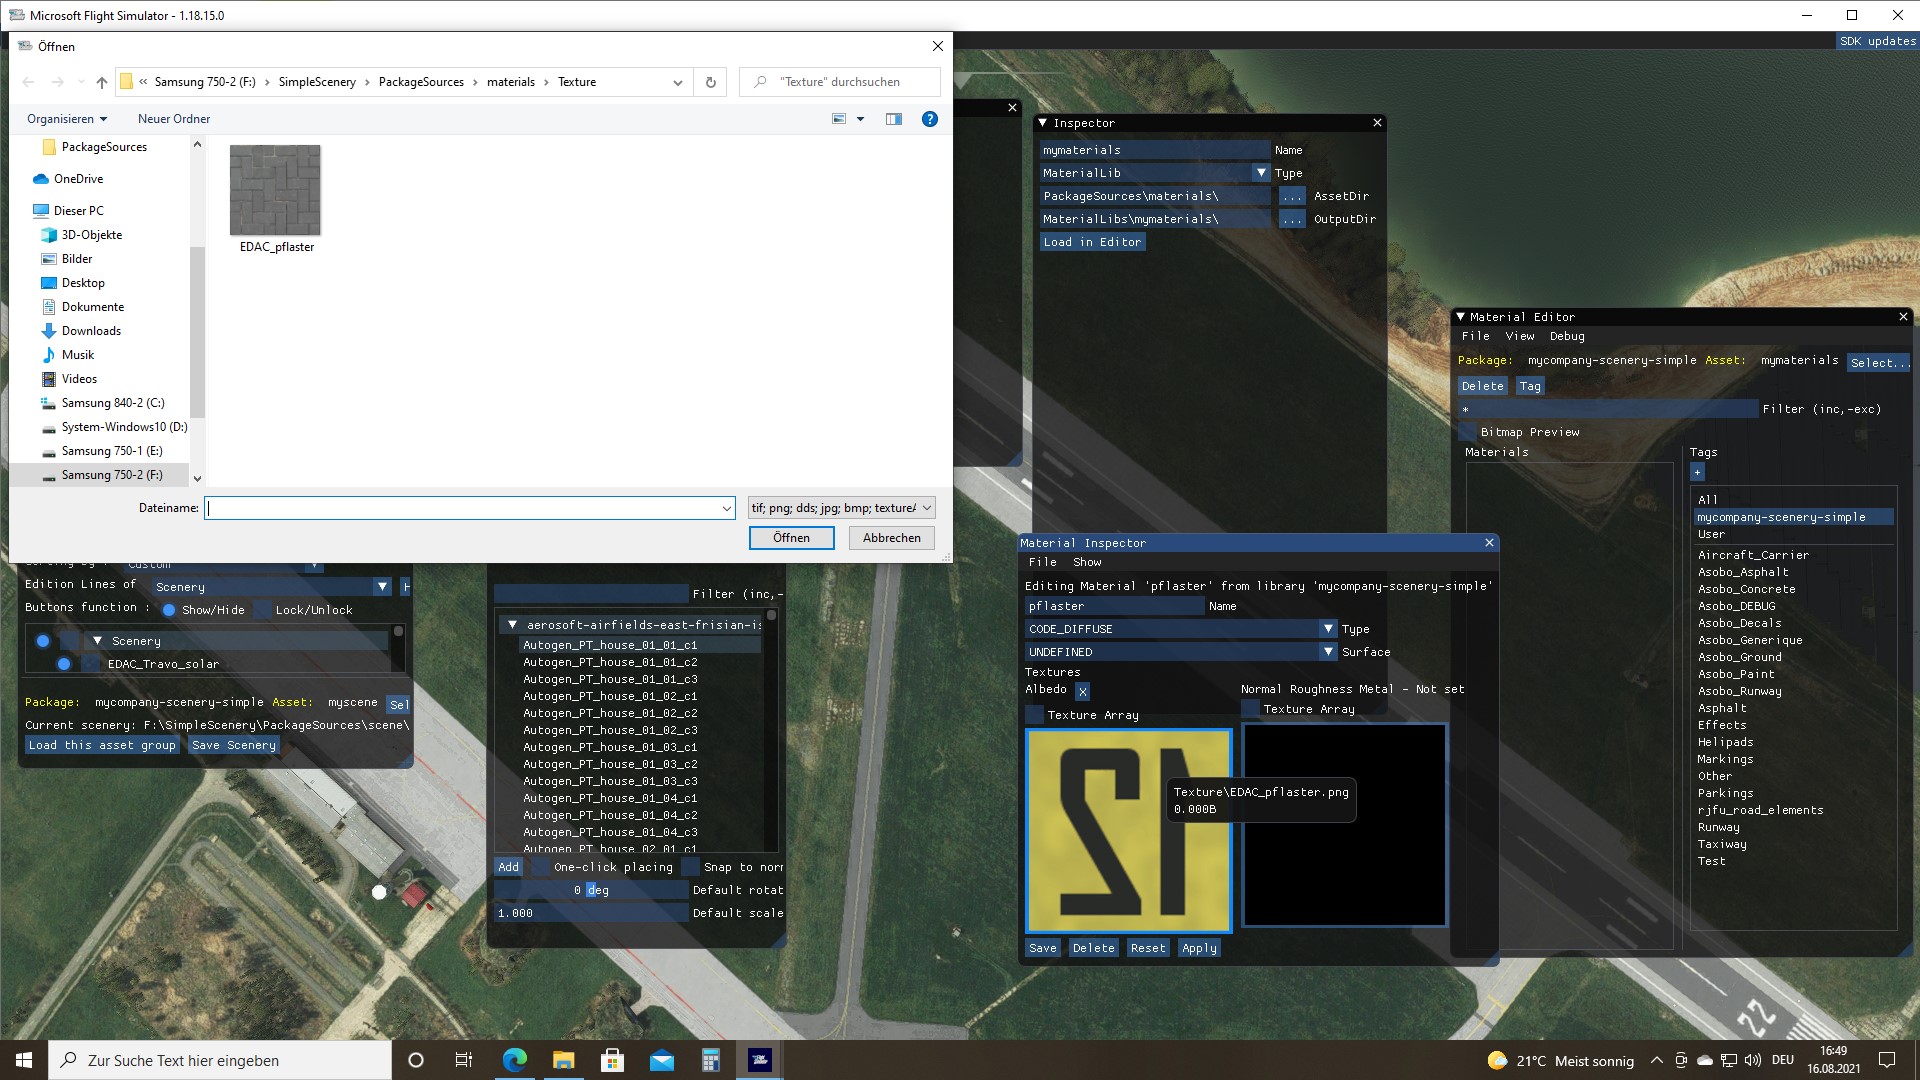Select the Show/Hide radio button

(x=169, y=610)
